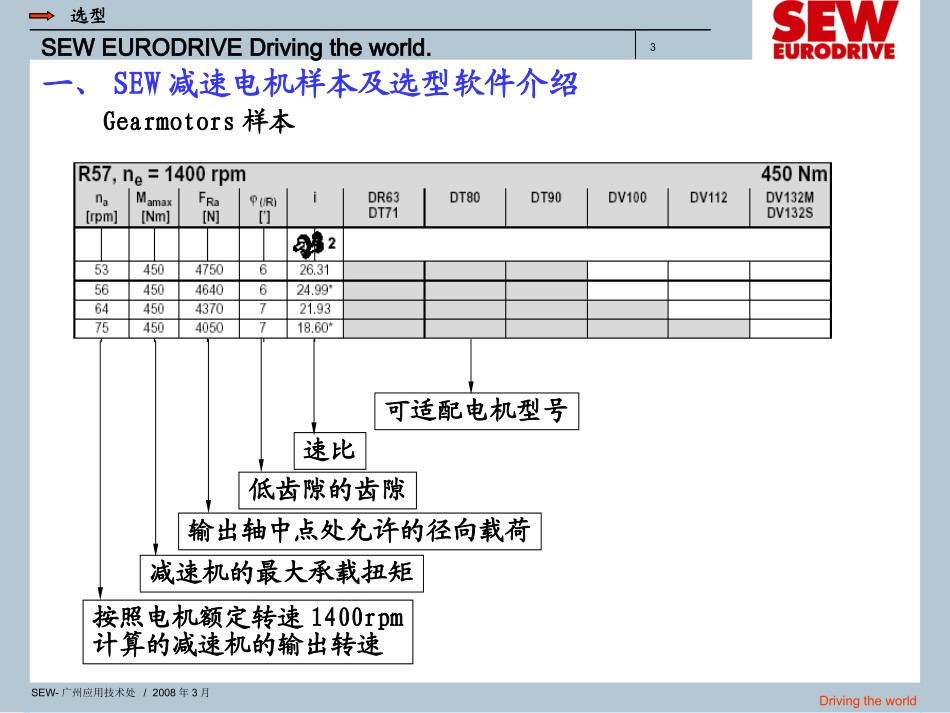Viewport: 950px width, 713px height.
Task: Click the footer date 2008 年 3 月
Action: click(181, 692)
